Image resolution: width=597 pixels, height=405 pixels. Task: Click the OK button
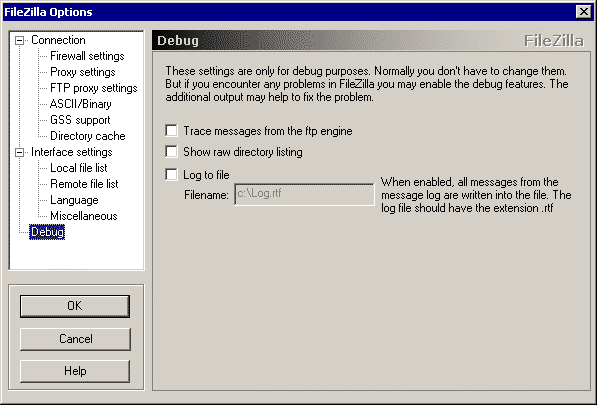click(x=75, y=306)
